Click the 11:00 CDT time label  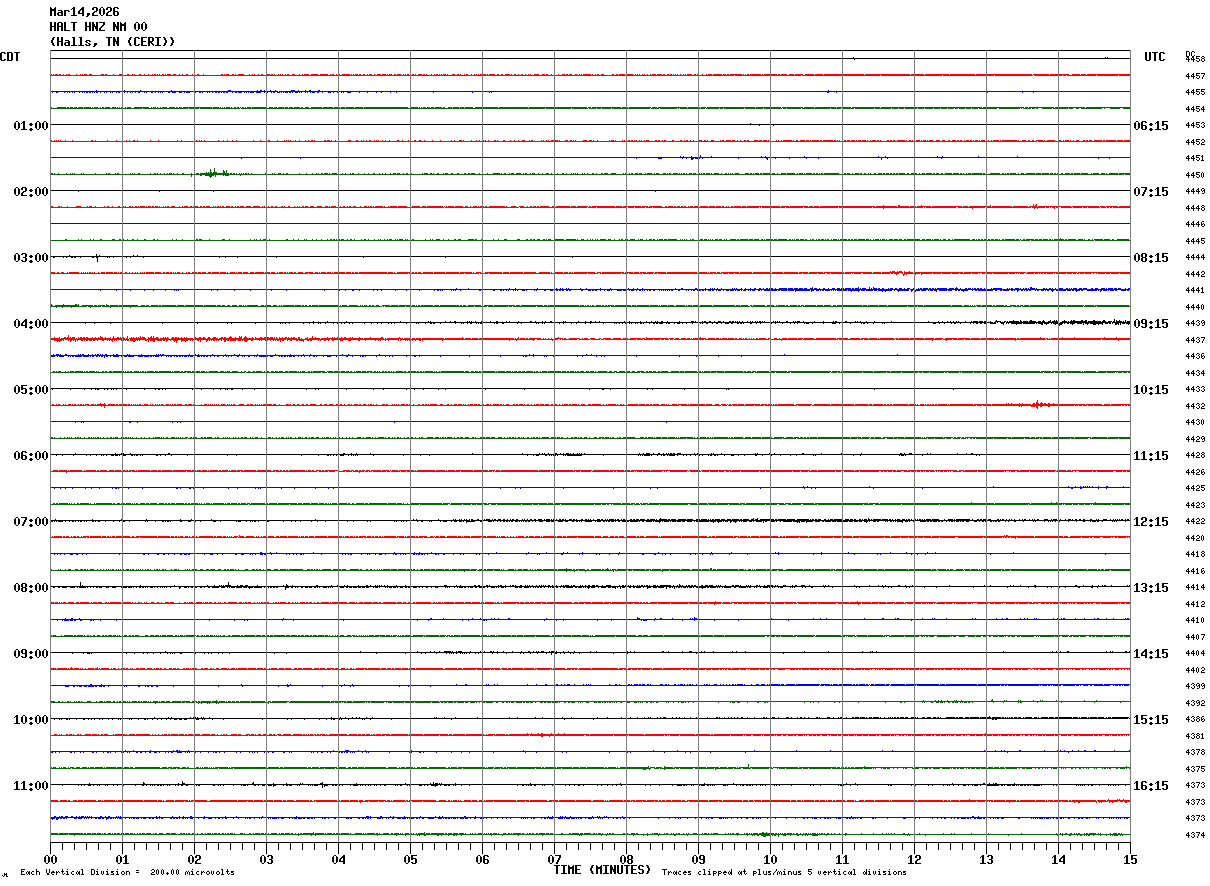click(31, 785)
